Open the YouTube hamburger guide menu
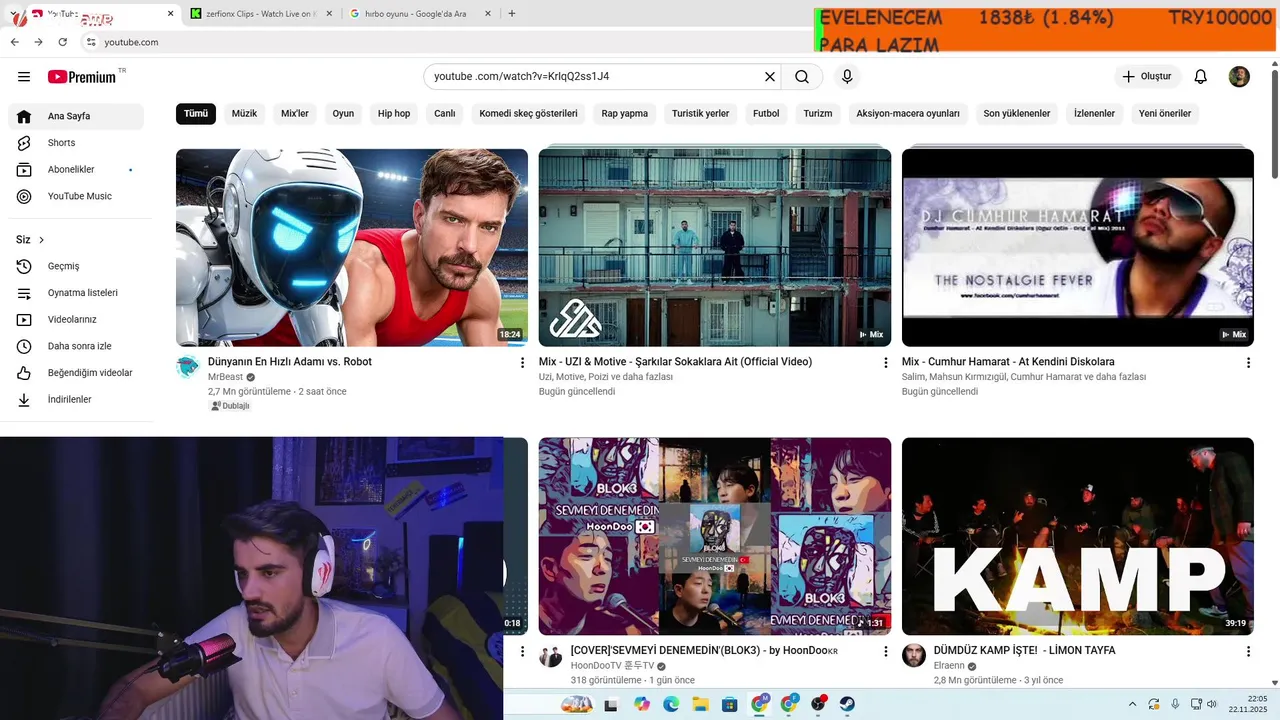 coord(24,77)
